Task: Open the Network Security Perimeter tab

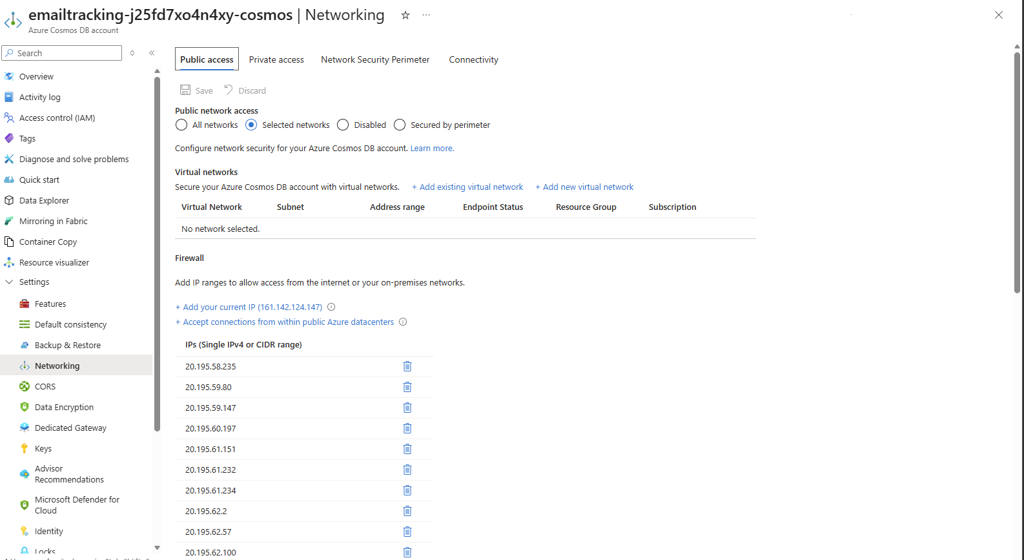Action: [375, 59]
